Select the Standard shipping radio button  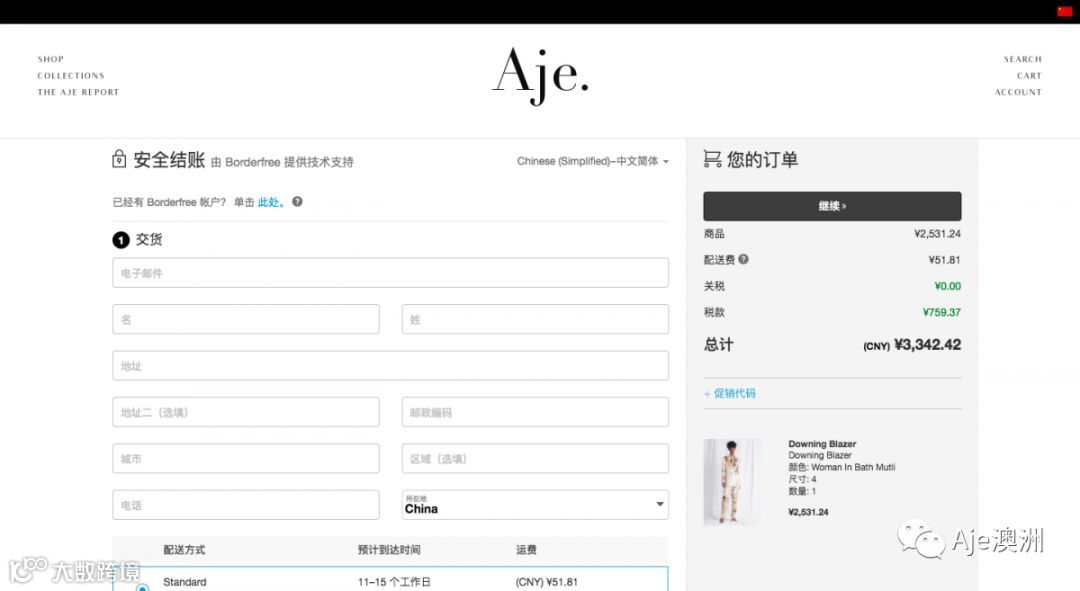coord(142,587)
